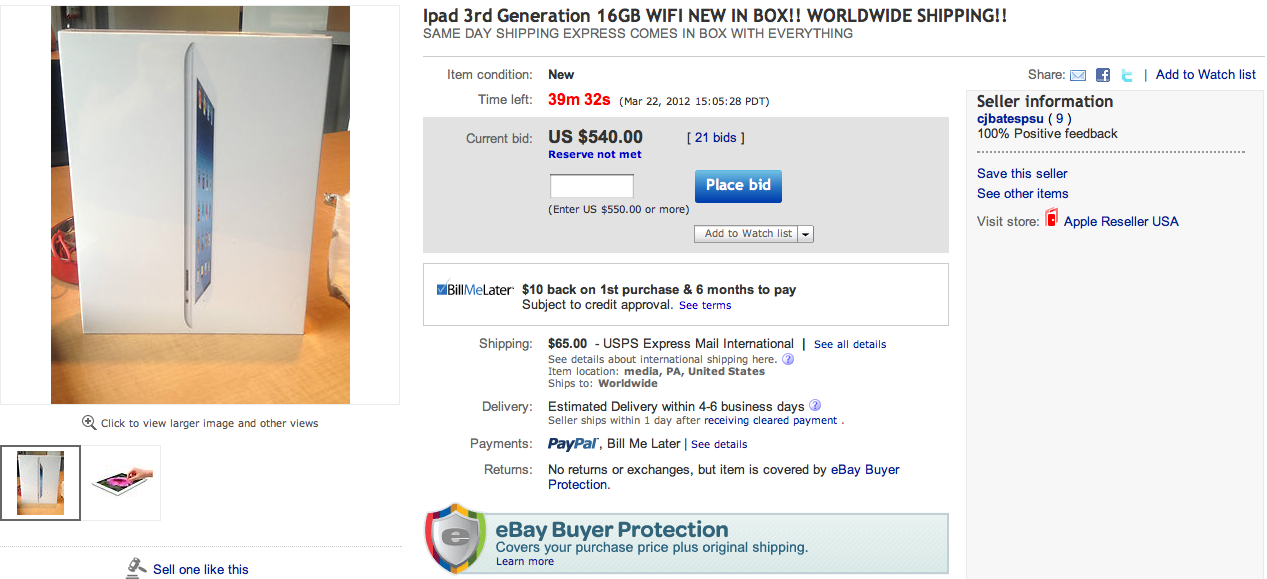Click the shipping help question mark icon
Screen dimensions: 1267x579
788,359
